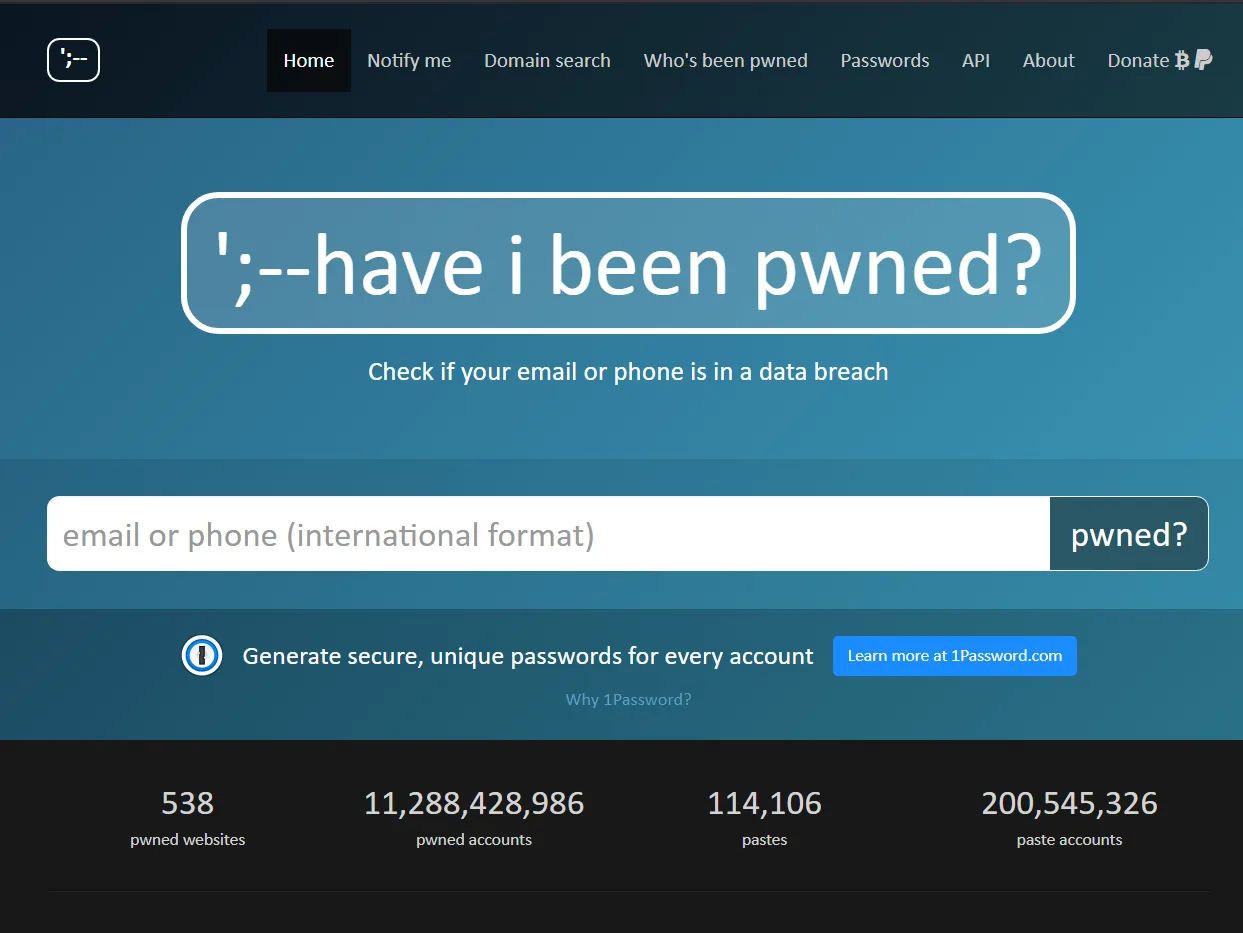Click the ';--have i been pwned? banner
The image size is (1243, 933).
628,263
